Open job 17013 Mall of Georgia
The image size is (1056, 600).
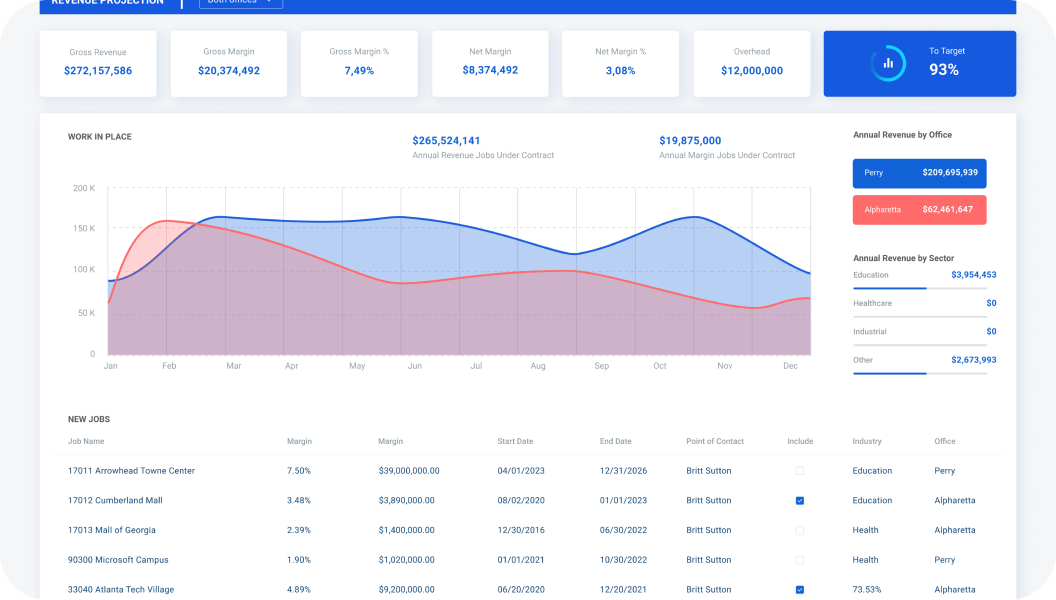tap(112, 530)
